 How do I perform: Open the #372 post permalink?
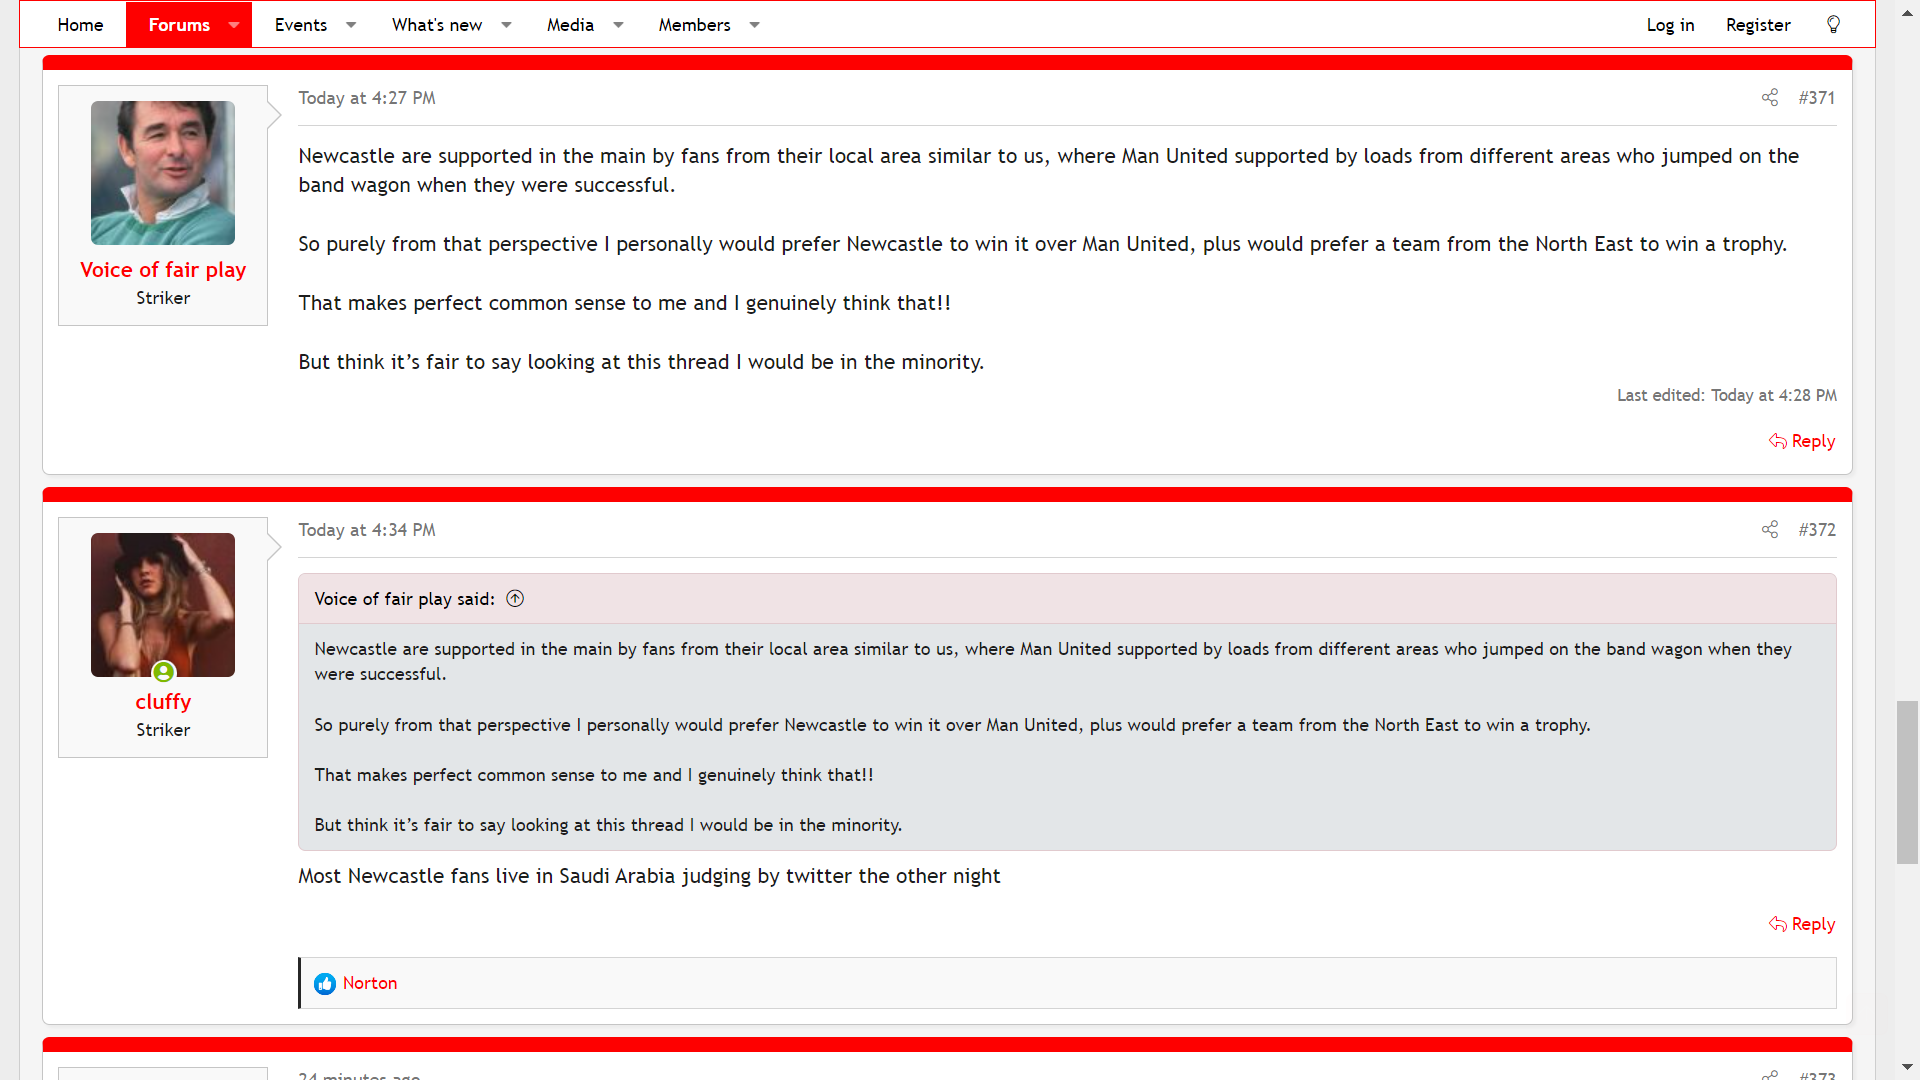(x=1816, y=529)
